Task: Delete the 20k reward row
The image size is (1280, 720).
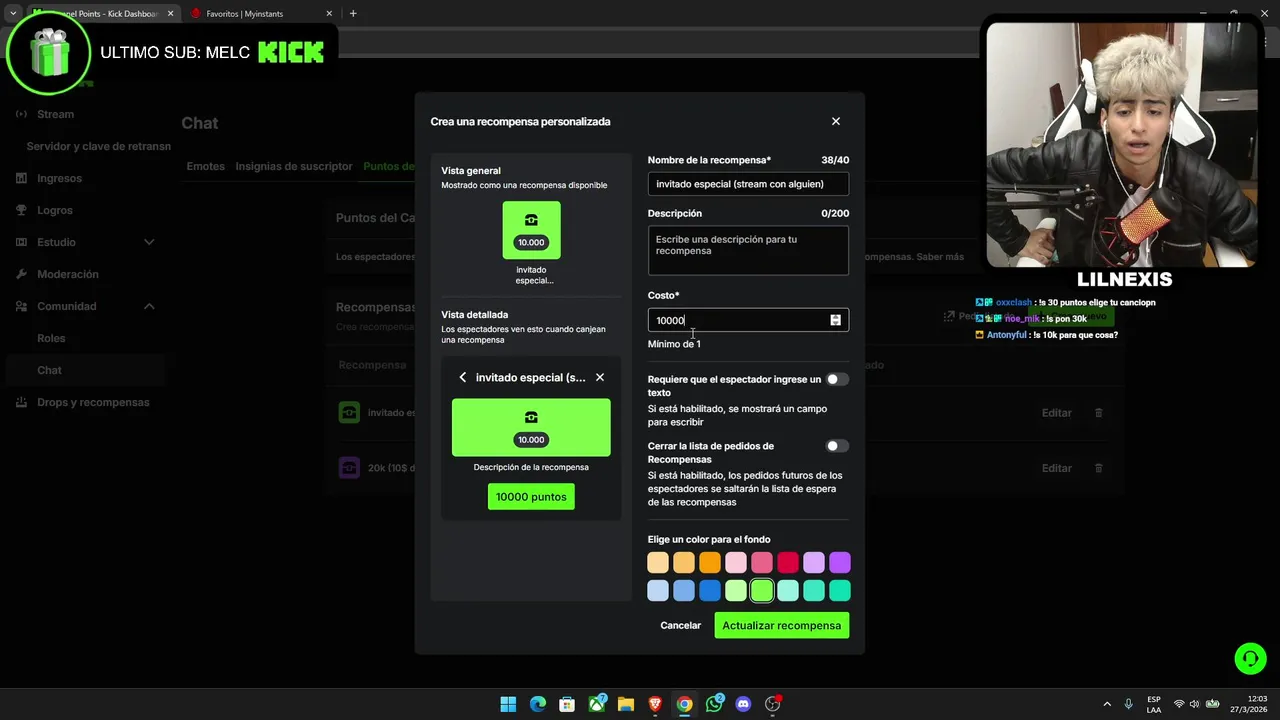Action: [1098, 468]
